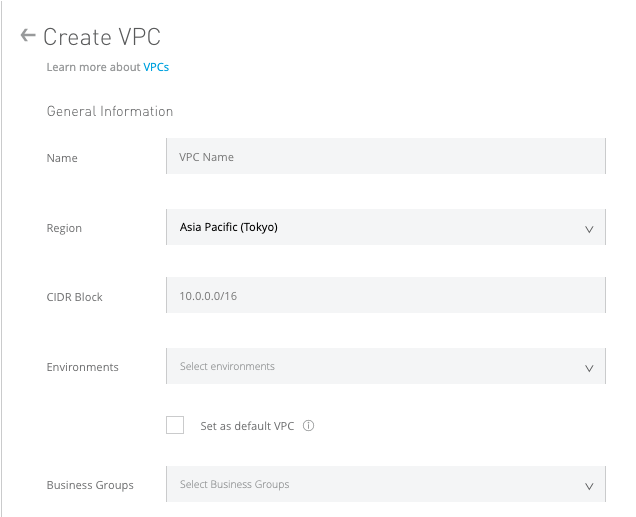Click the Region field label
Image resolution: width=636 pixels, height=517 pixels.
point(64,228)
